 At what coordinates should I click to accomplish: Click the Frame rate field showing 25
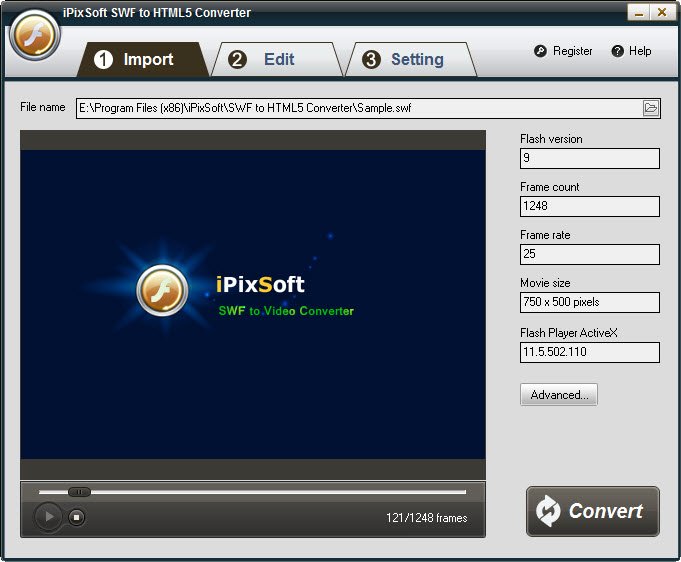coord(589,254)
